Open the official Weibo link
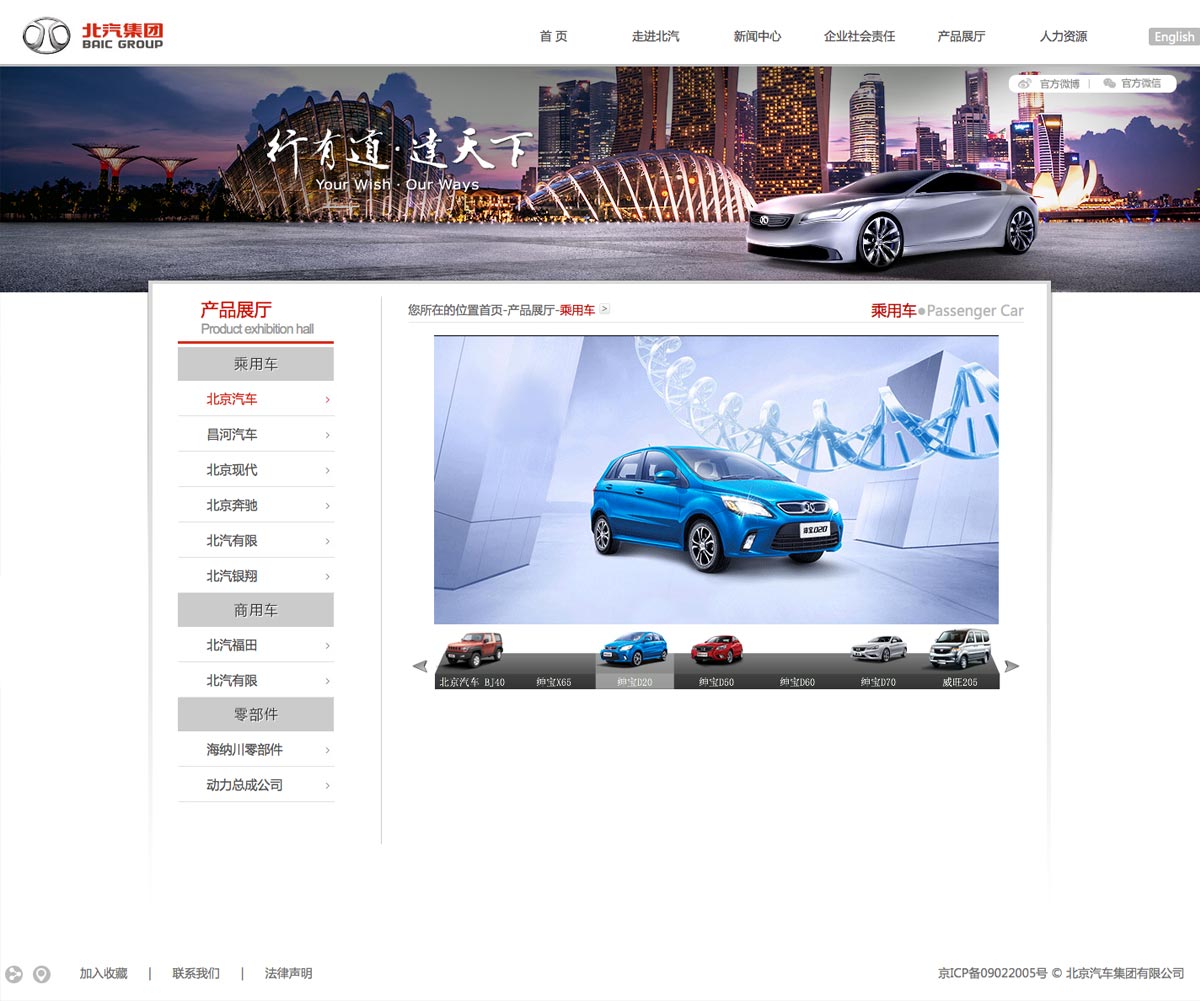This screenshot has height=1001, width=1200. point(1050,84)
